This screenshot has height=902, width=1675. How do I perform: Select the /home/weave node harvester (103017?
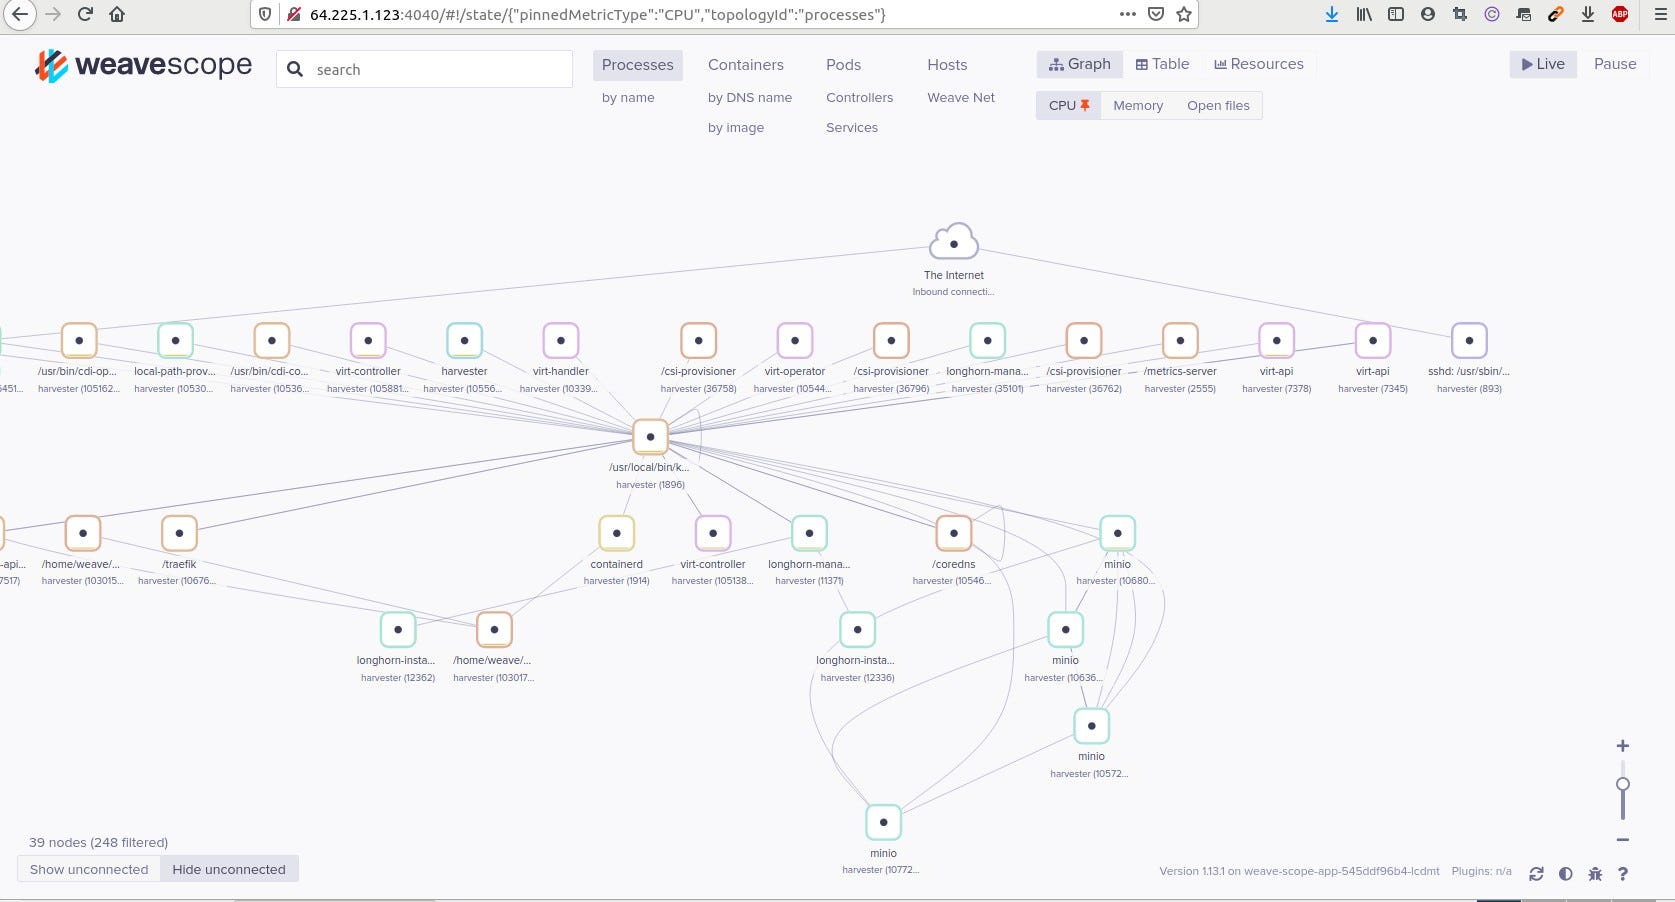coord(494,629)
